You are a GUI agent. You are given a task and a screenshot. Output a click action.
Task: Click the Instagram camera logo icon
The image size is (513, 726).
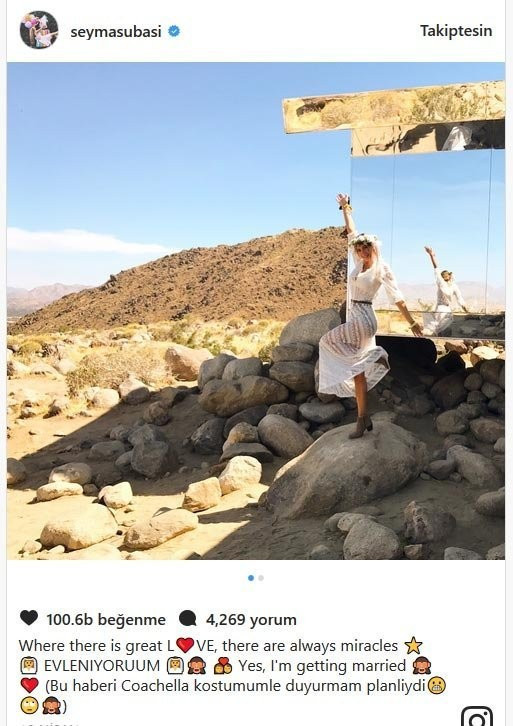477,717
